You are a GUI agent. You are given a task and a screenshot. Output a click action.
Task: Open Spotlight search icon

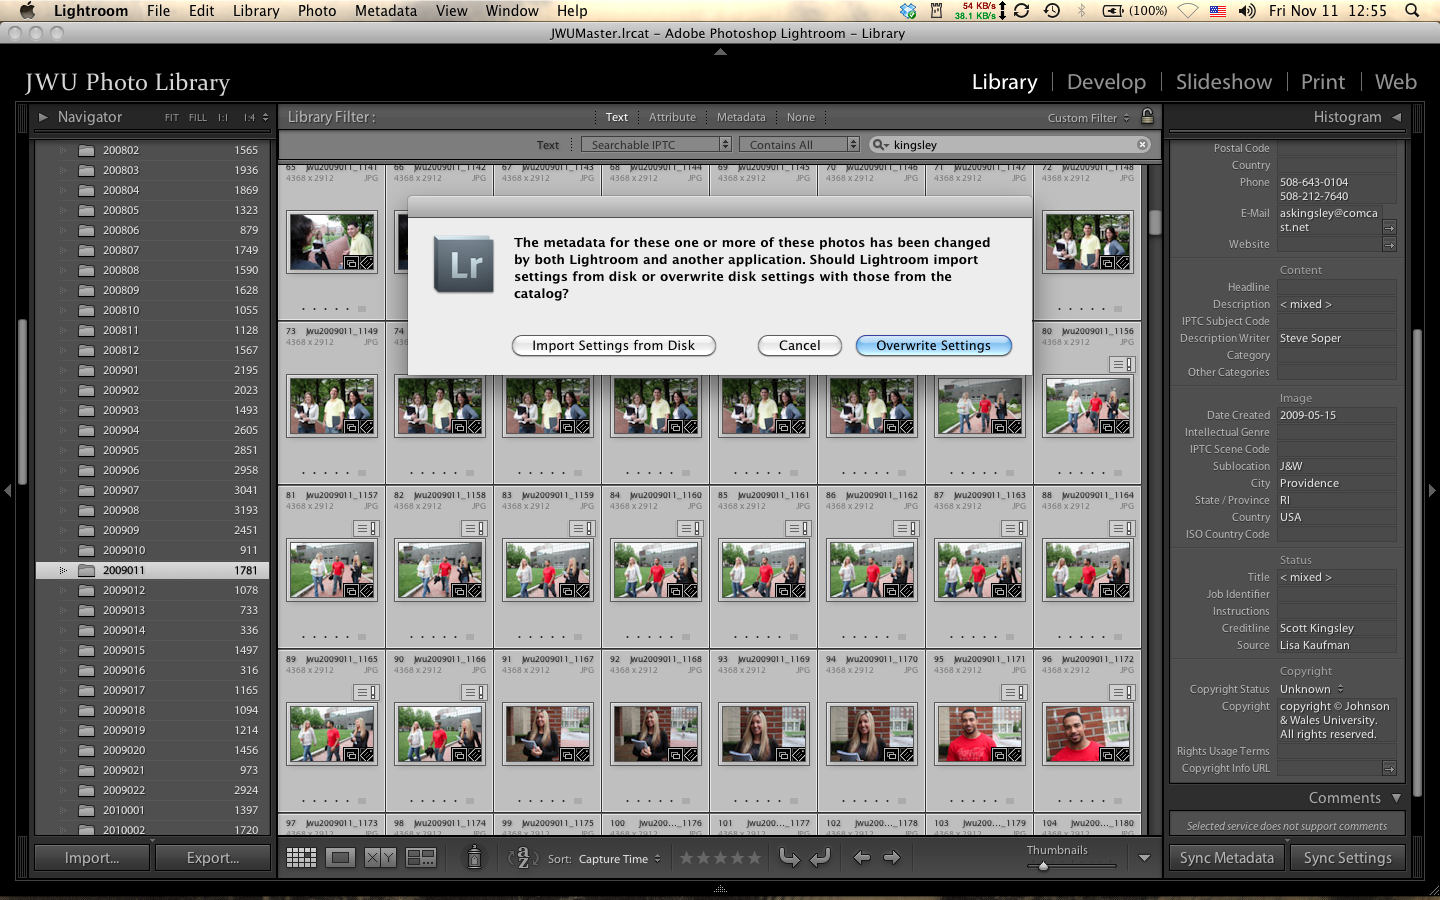click(1412, 11)
